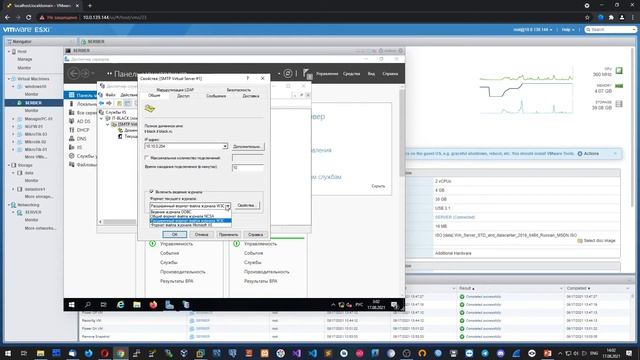Open the browser extensions puzzle icon
The height and width of the screenshot is (360, 640).
click(611, 18)
